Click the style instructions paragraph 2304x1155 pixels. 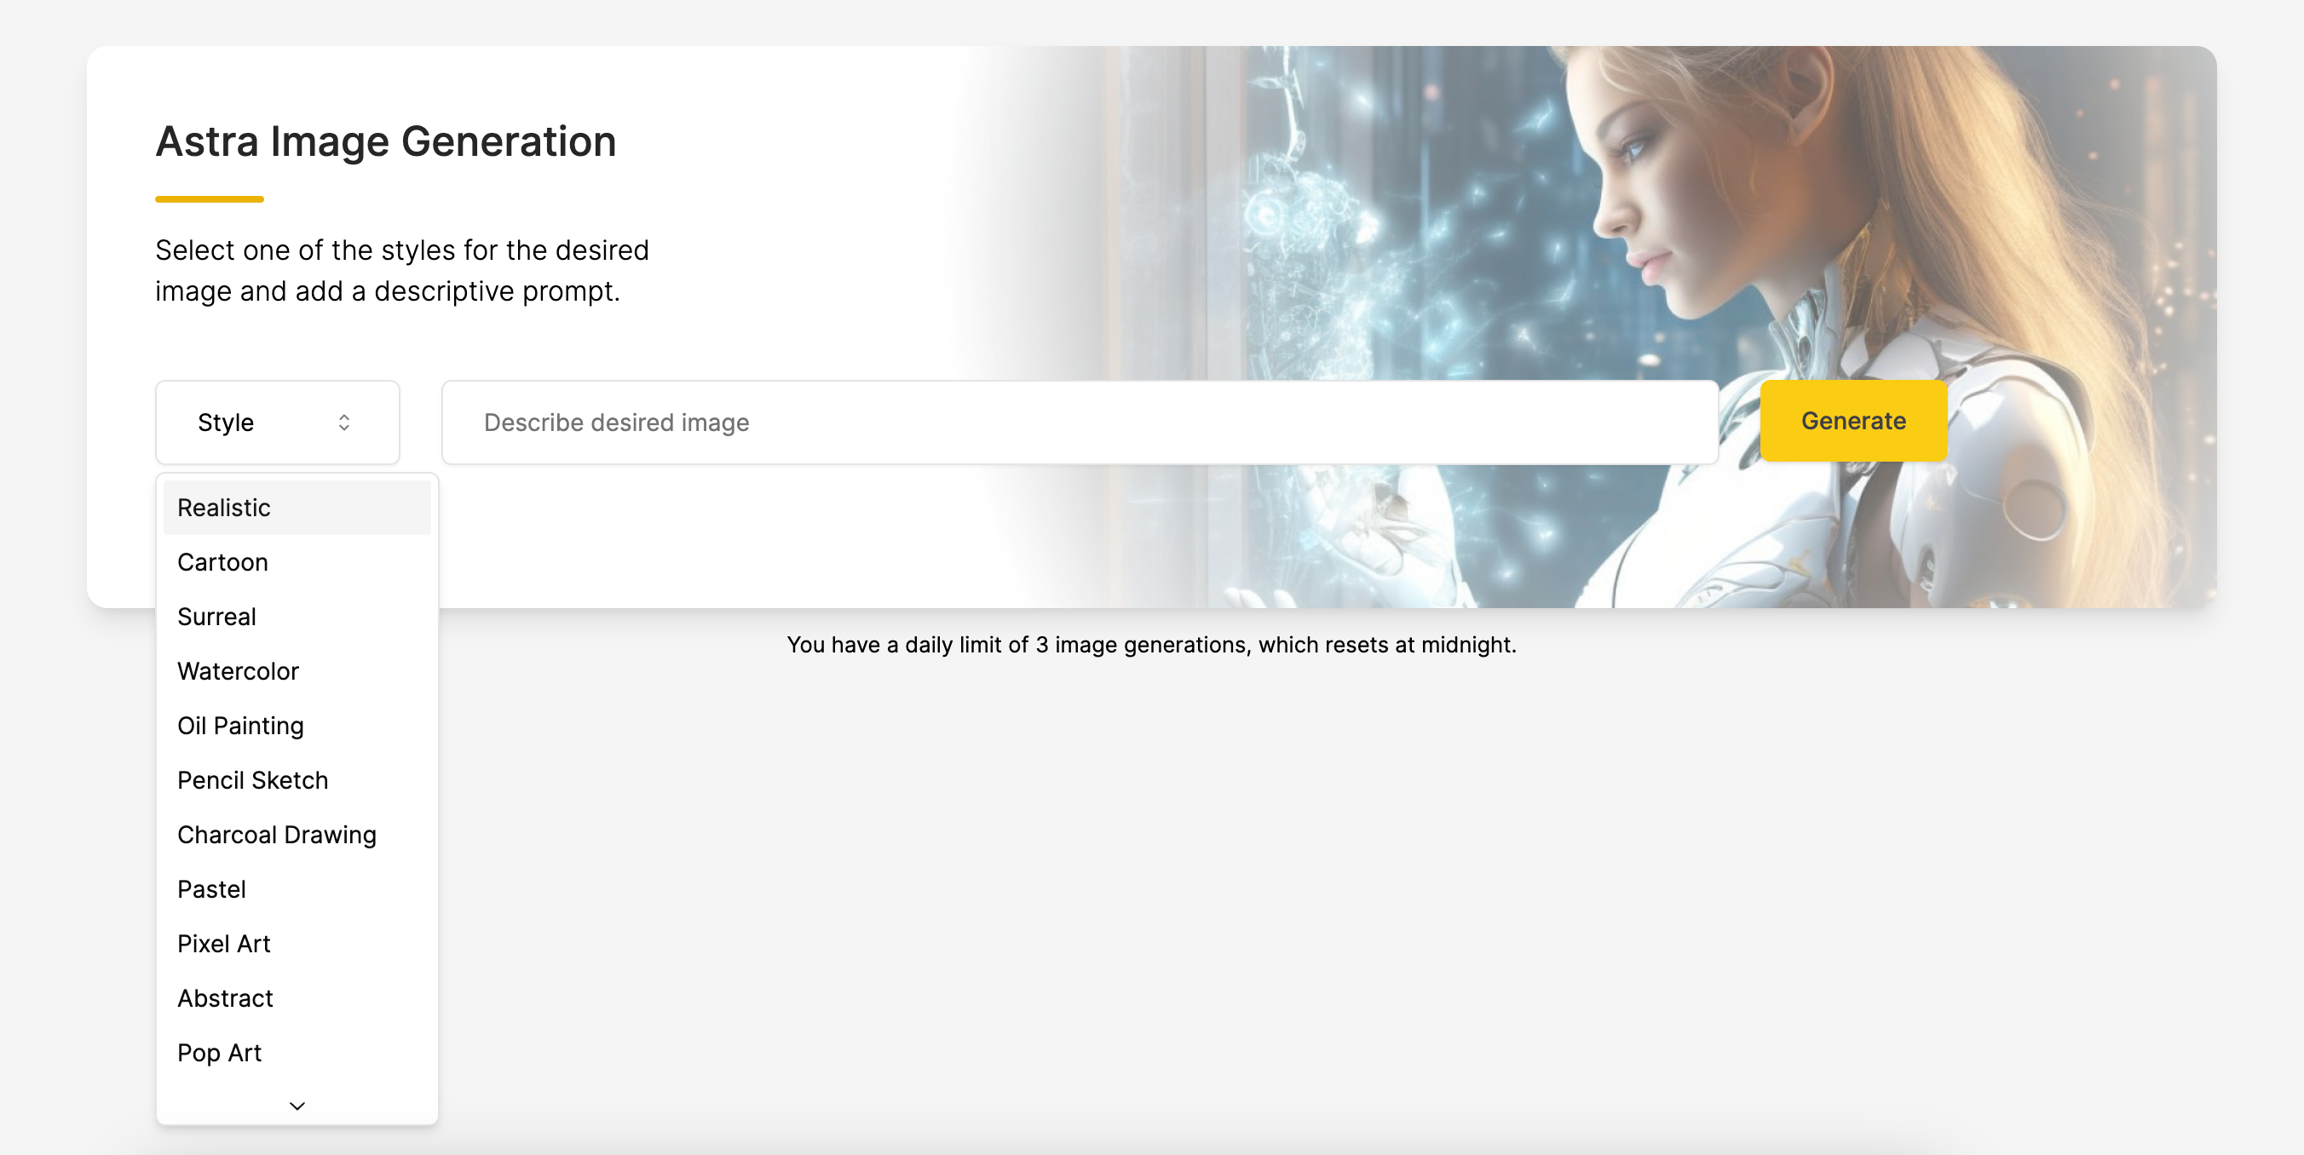tap(402, 270)
